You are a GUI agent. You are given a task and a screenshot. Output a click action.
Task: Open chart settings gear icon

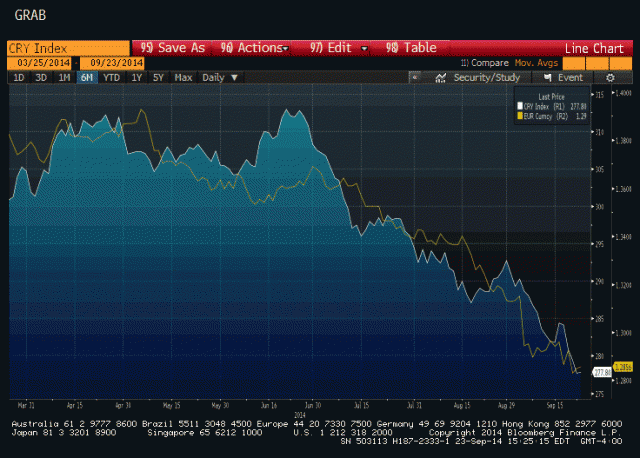(x=610, y=77)
